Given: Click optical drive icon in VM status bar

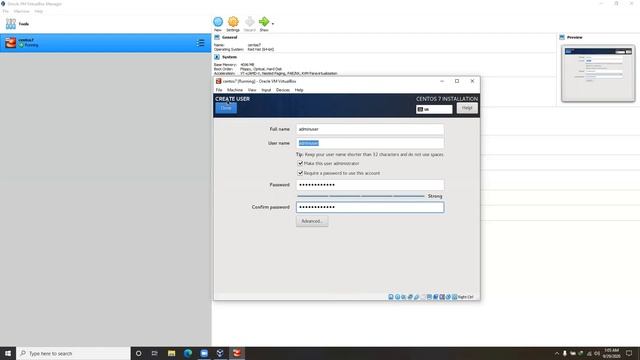Looking at the screenshot, I should [397, 297].
